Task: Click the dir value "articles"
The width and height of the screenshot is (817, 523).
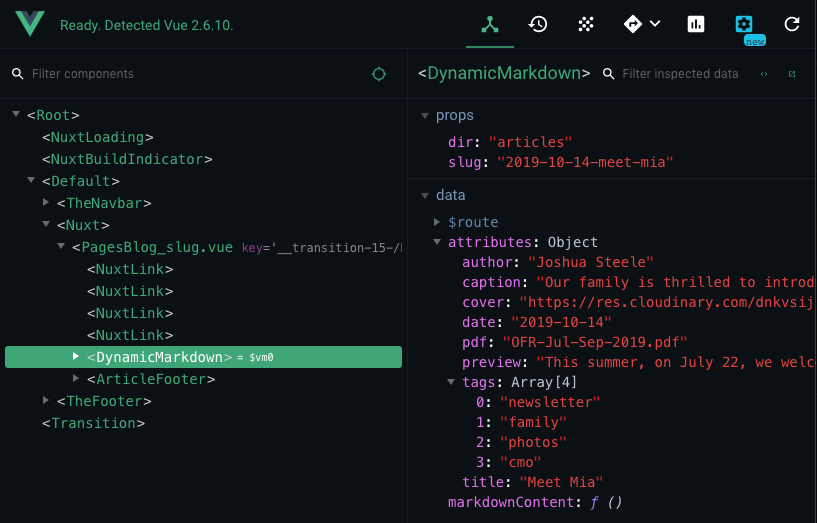Action: (x=530, y=142)
